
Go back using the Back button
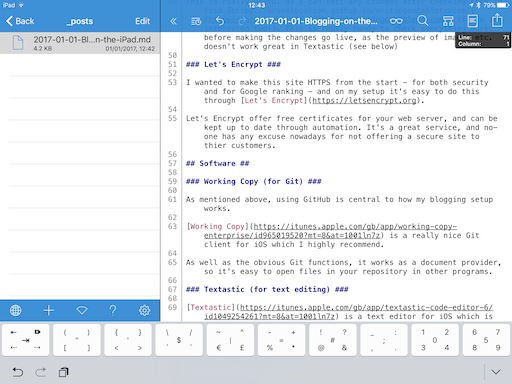pyautogui.click(x=20, y=21)
